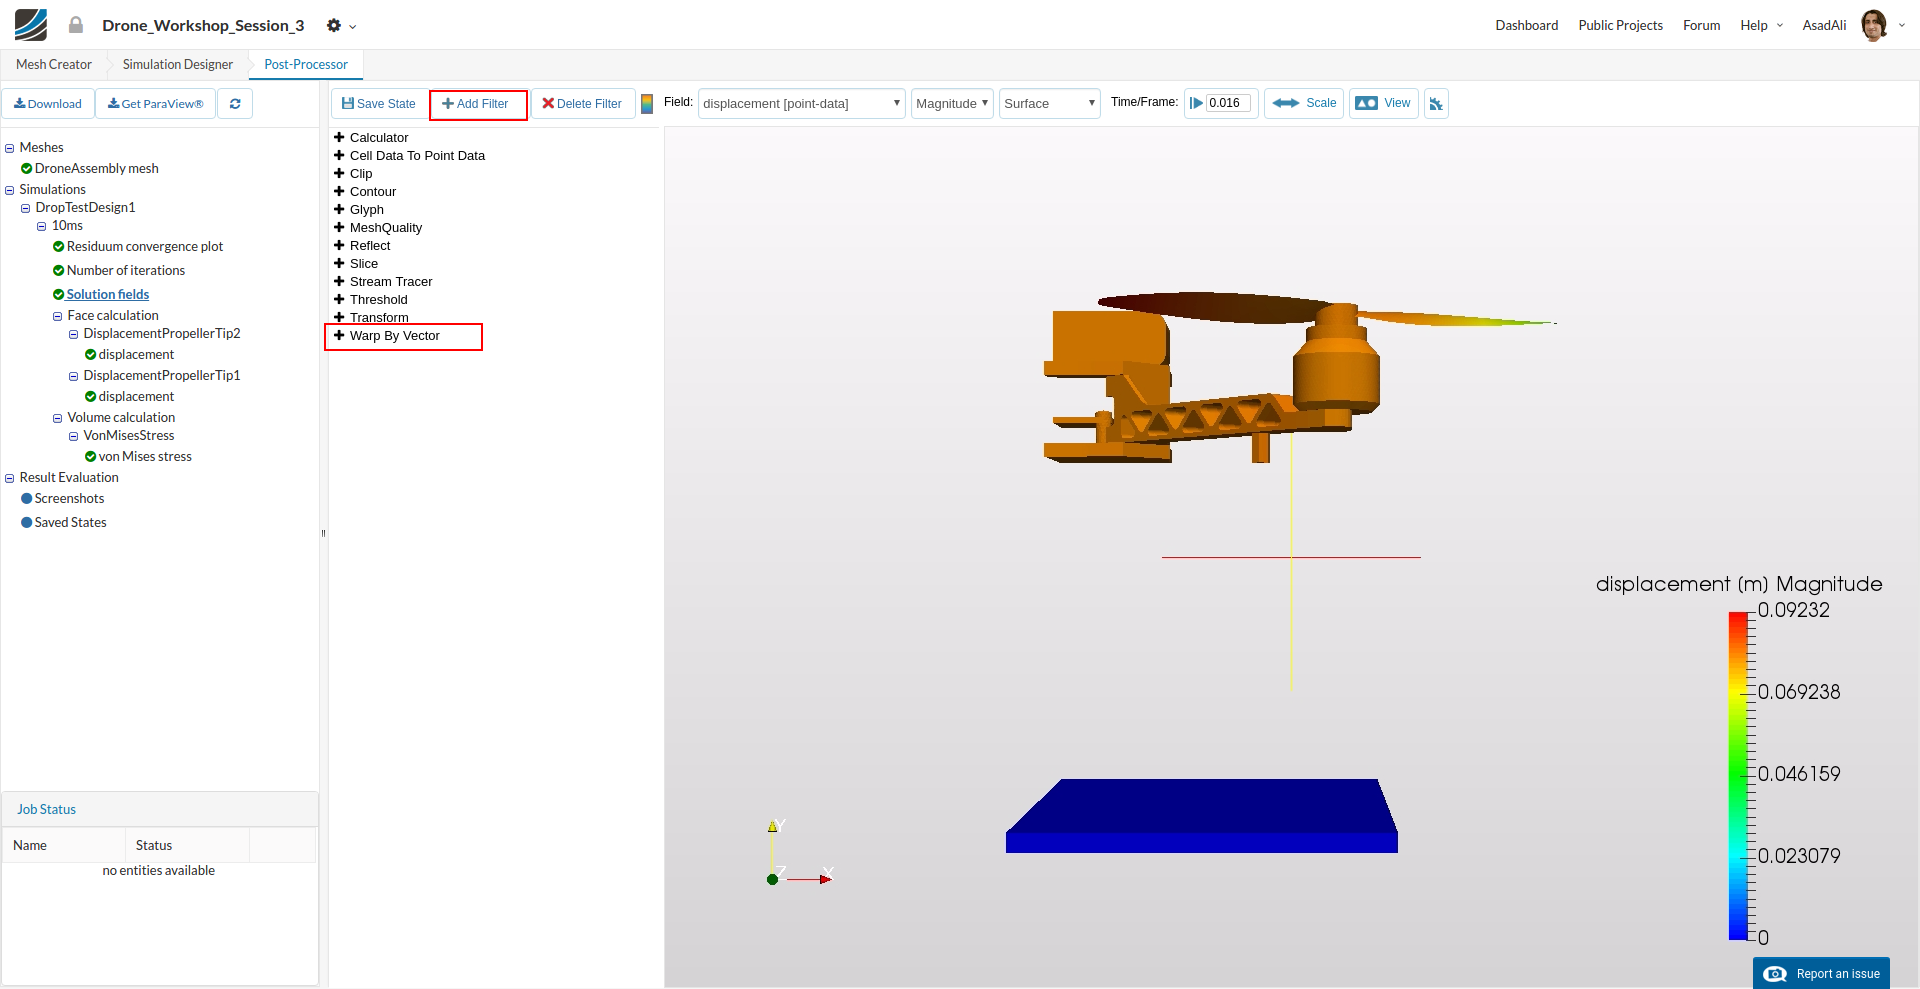This screenshot has width=1920, height=989.
Task: Click the last toolbar icon after View
Action: point(1436,104)
